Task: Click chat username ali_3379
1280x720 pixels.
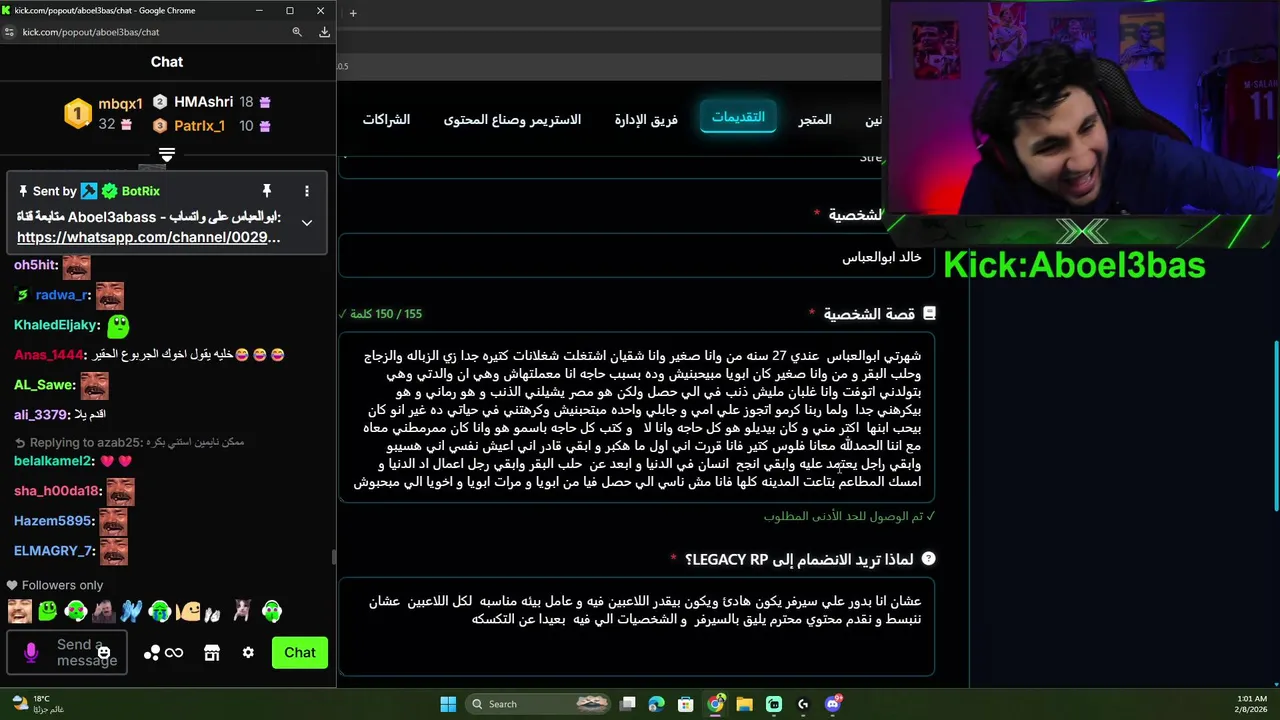Action: point(41,414)
